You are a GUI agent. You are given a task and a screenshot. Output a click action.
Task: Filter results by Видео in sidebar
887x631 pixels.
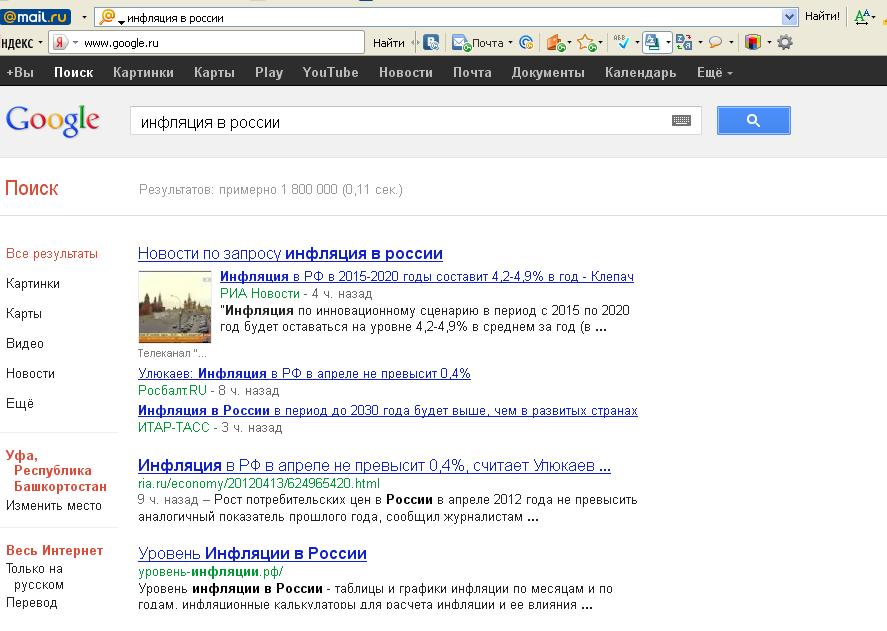25,344
